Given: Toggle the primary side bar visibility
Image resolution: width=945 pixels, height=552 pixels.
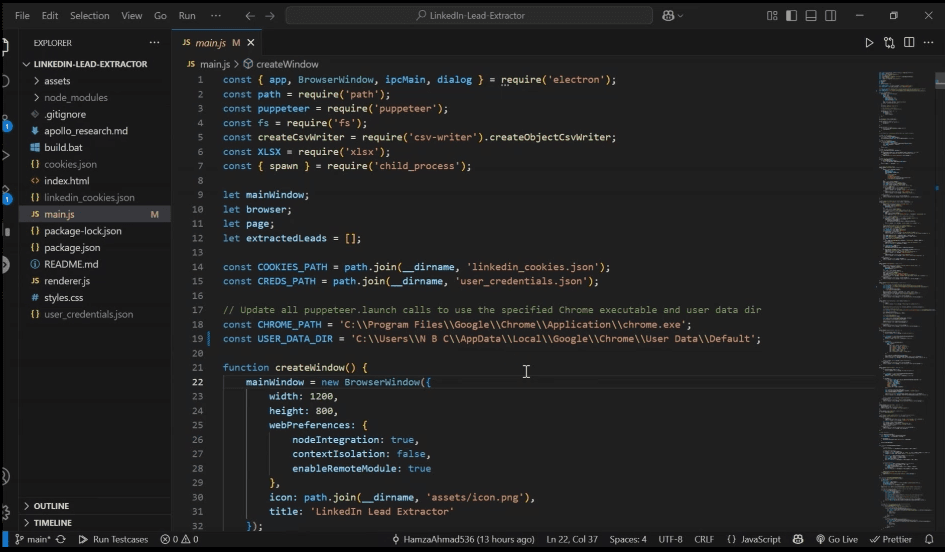Looking at the screenshot, I should coord(792,16).
